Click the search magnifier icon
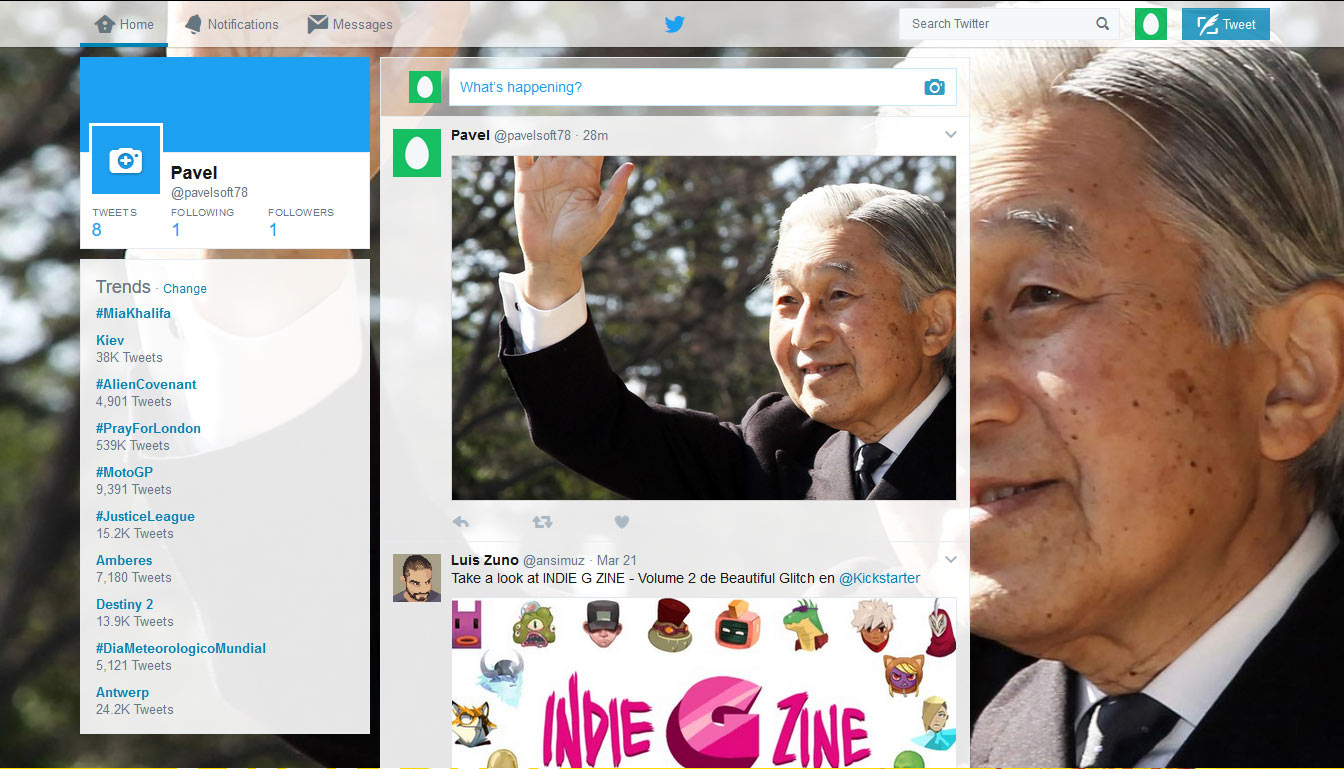Screen dimensions: 1344x769 click(1102, 24)
